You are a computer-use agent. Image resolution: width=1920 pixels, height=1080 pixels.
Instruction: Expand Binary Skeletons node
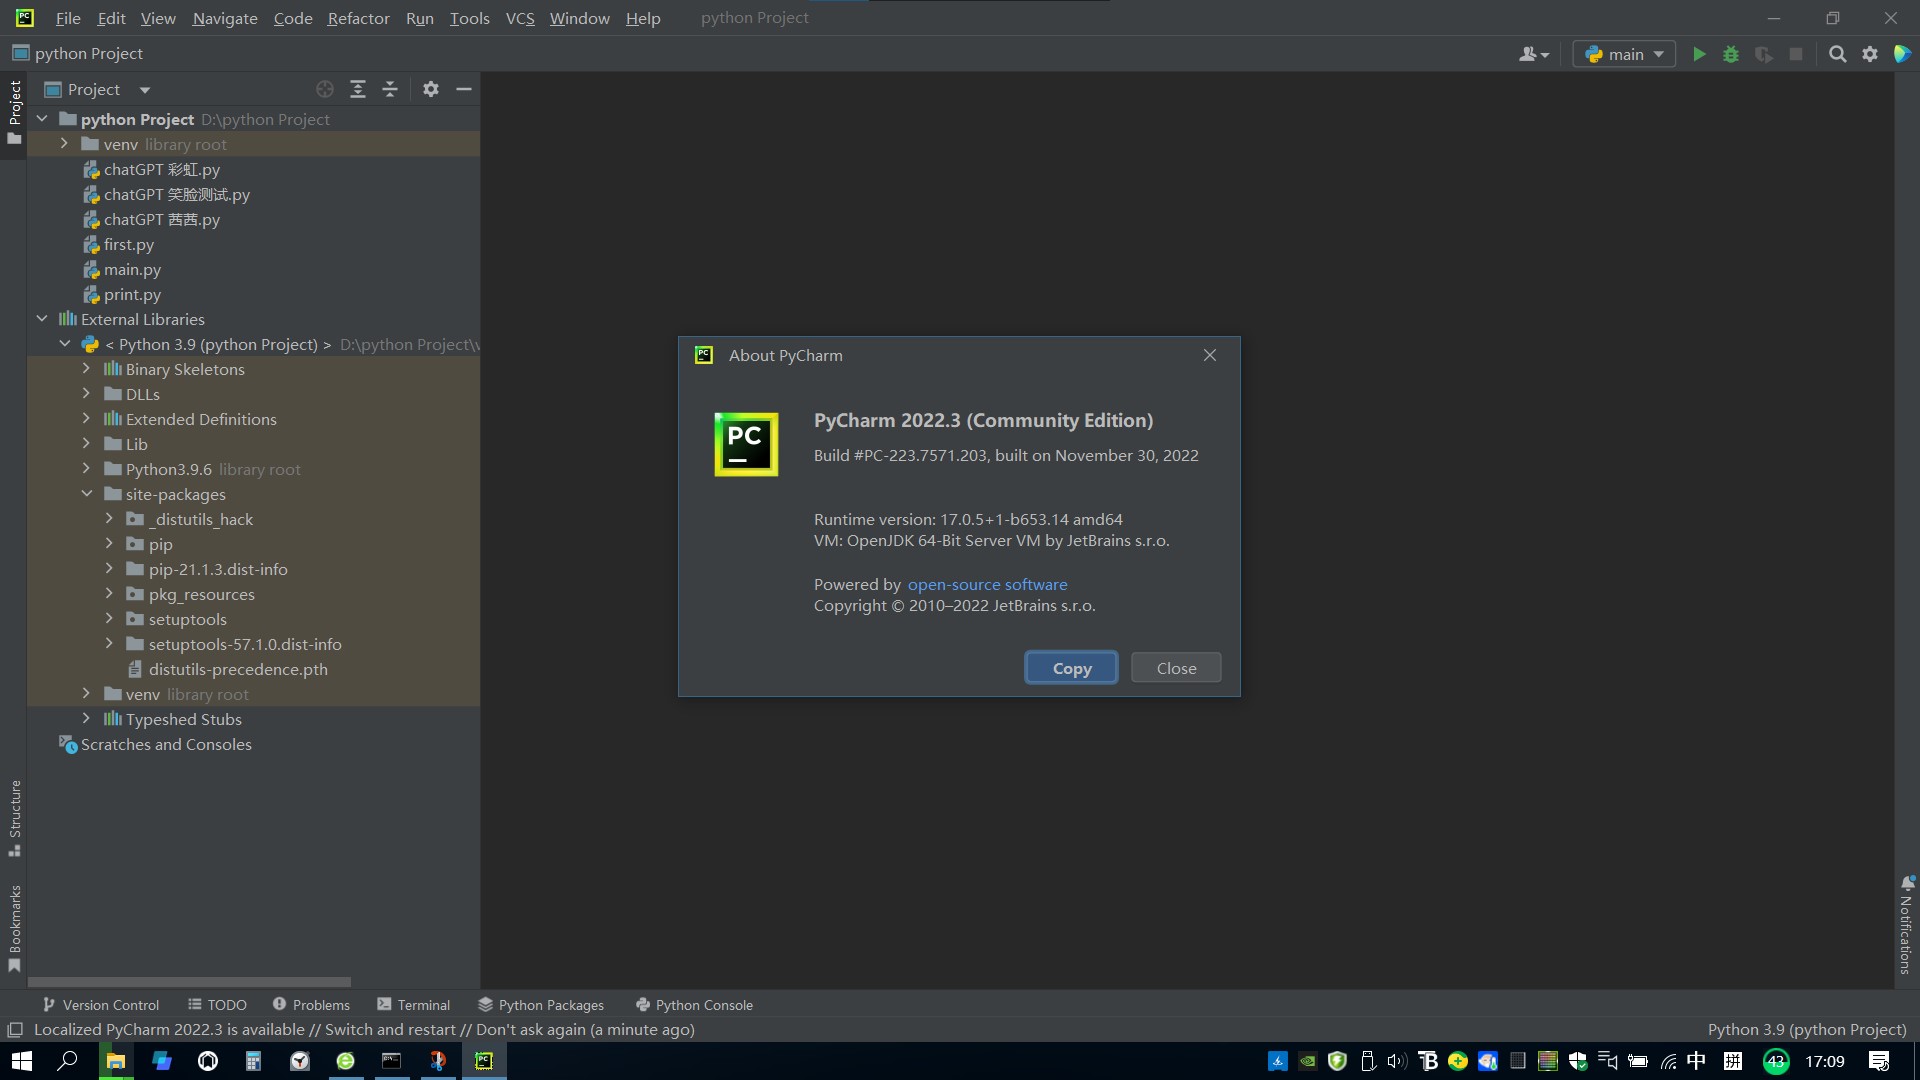[86, 369]
